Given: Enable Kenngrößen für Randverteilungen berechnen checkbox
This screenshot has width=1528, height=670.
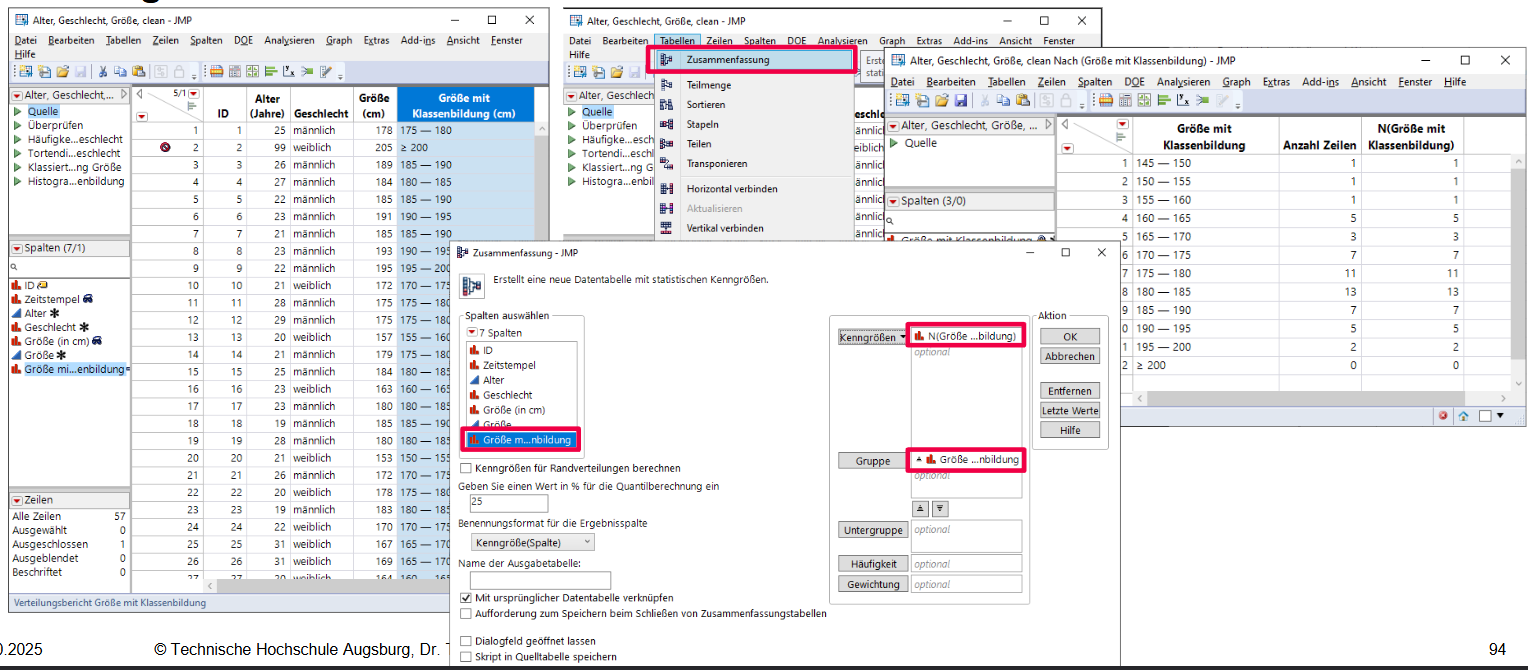Looking at the screenshot, I should click(x=466, y=468).
